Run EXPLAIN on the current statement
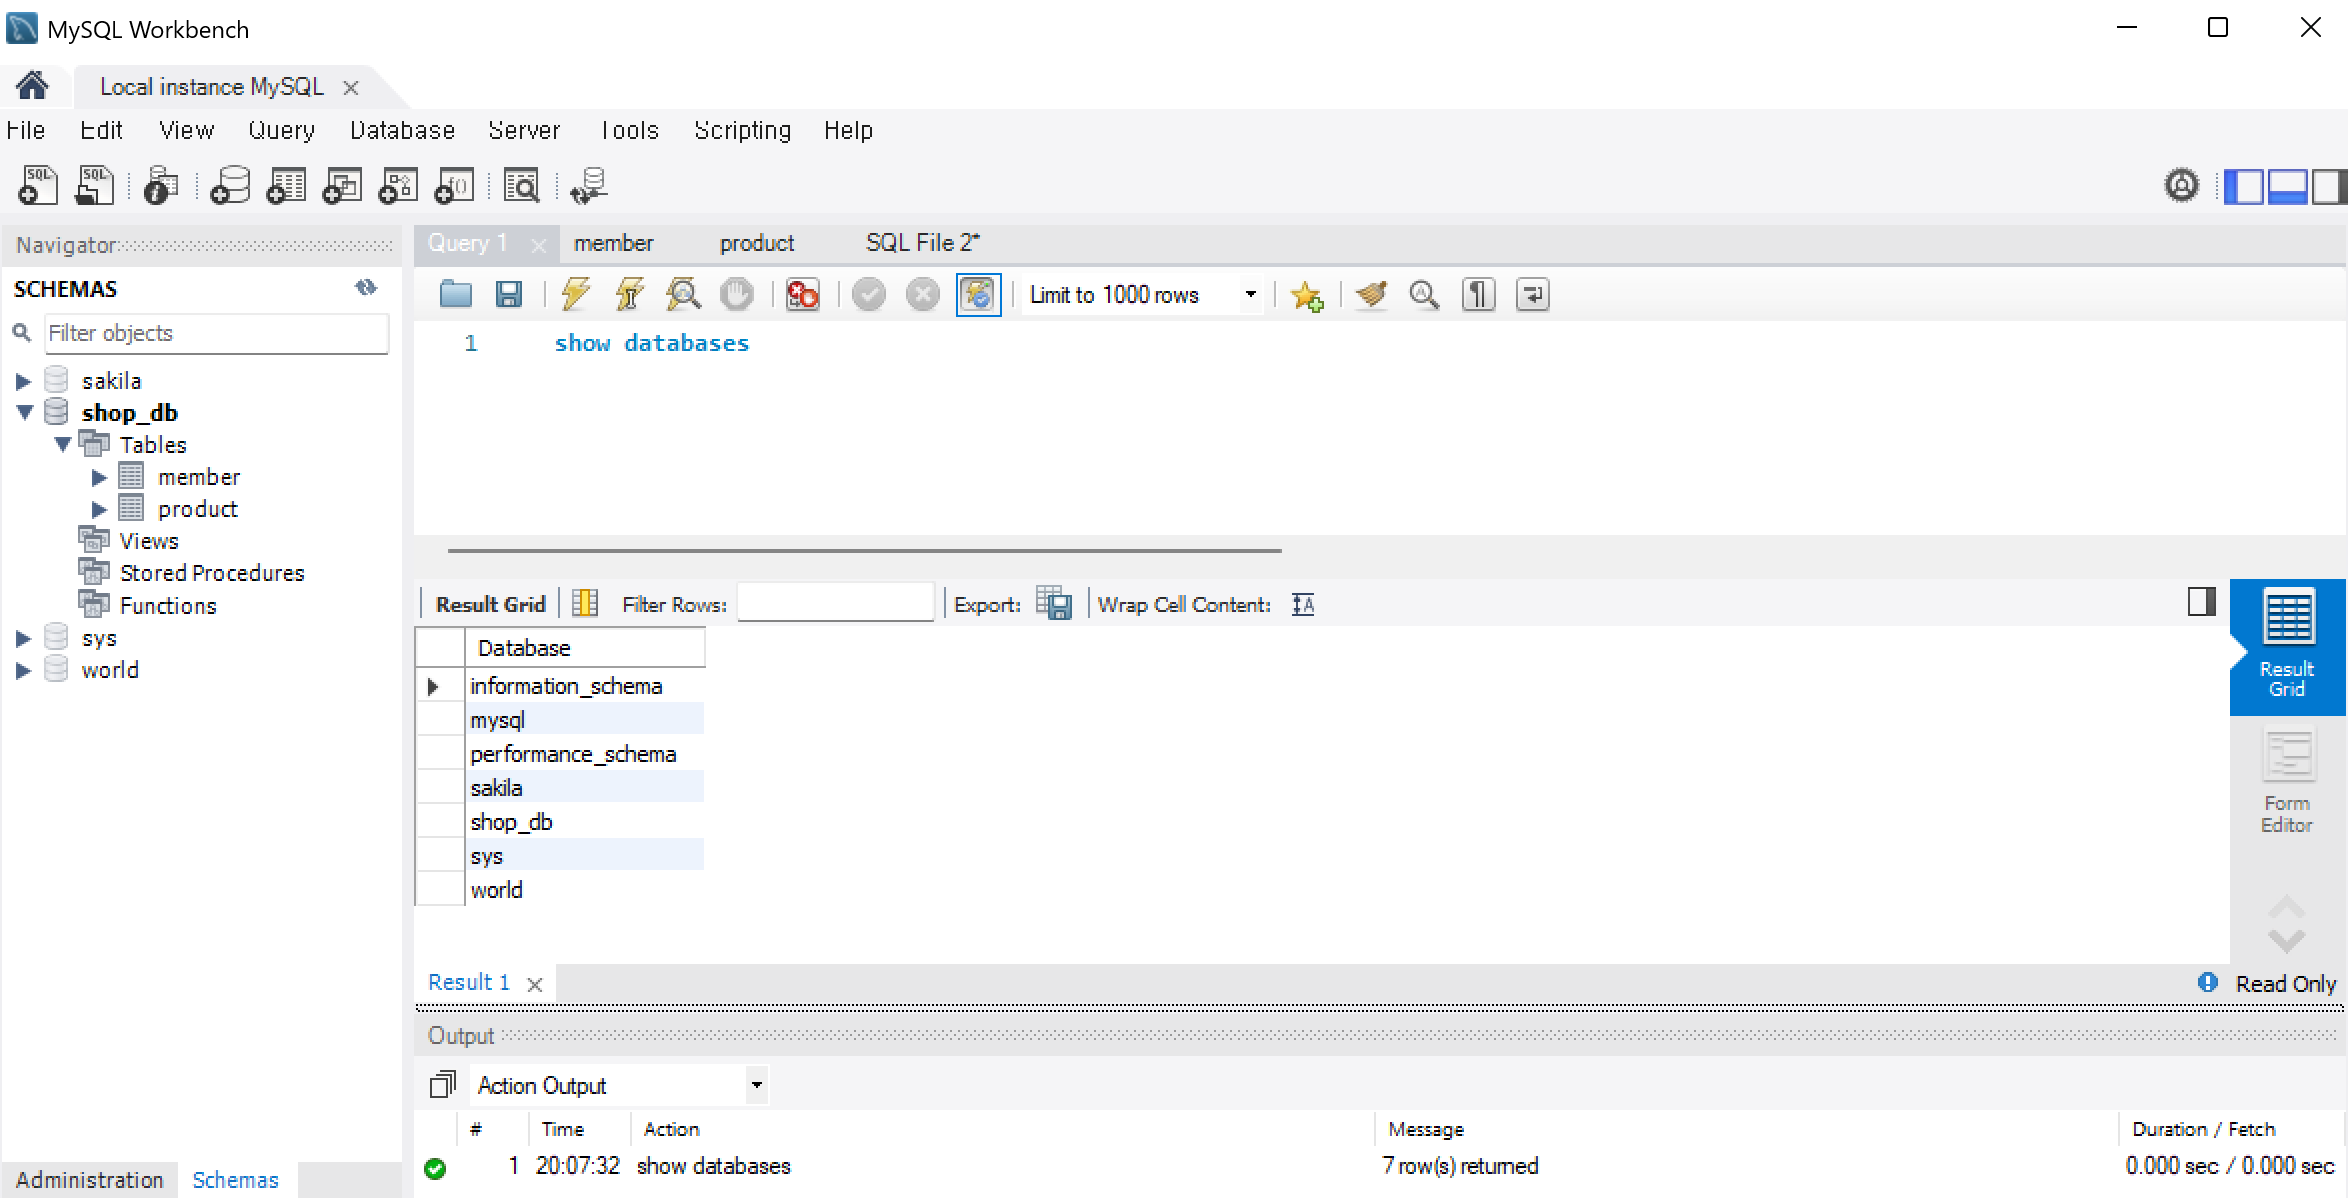The width and height of the screenshot is (2348, 1198). tap(684, 294)
